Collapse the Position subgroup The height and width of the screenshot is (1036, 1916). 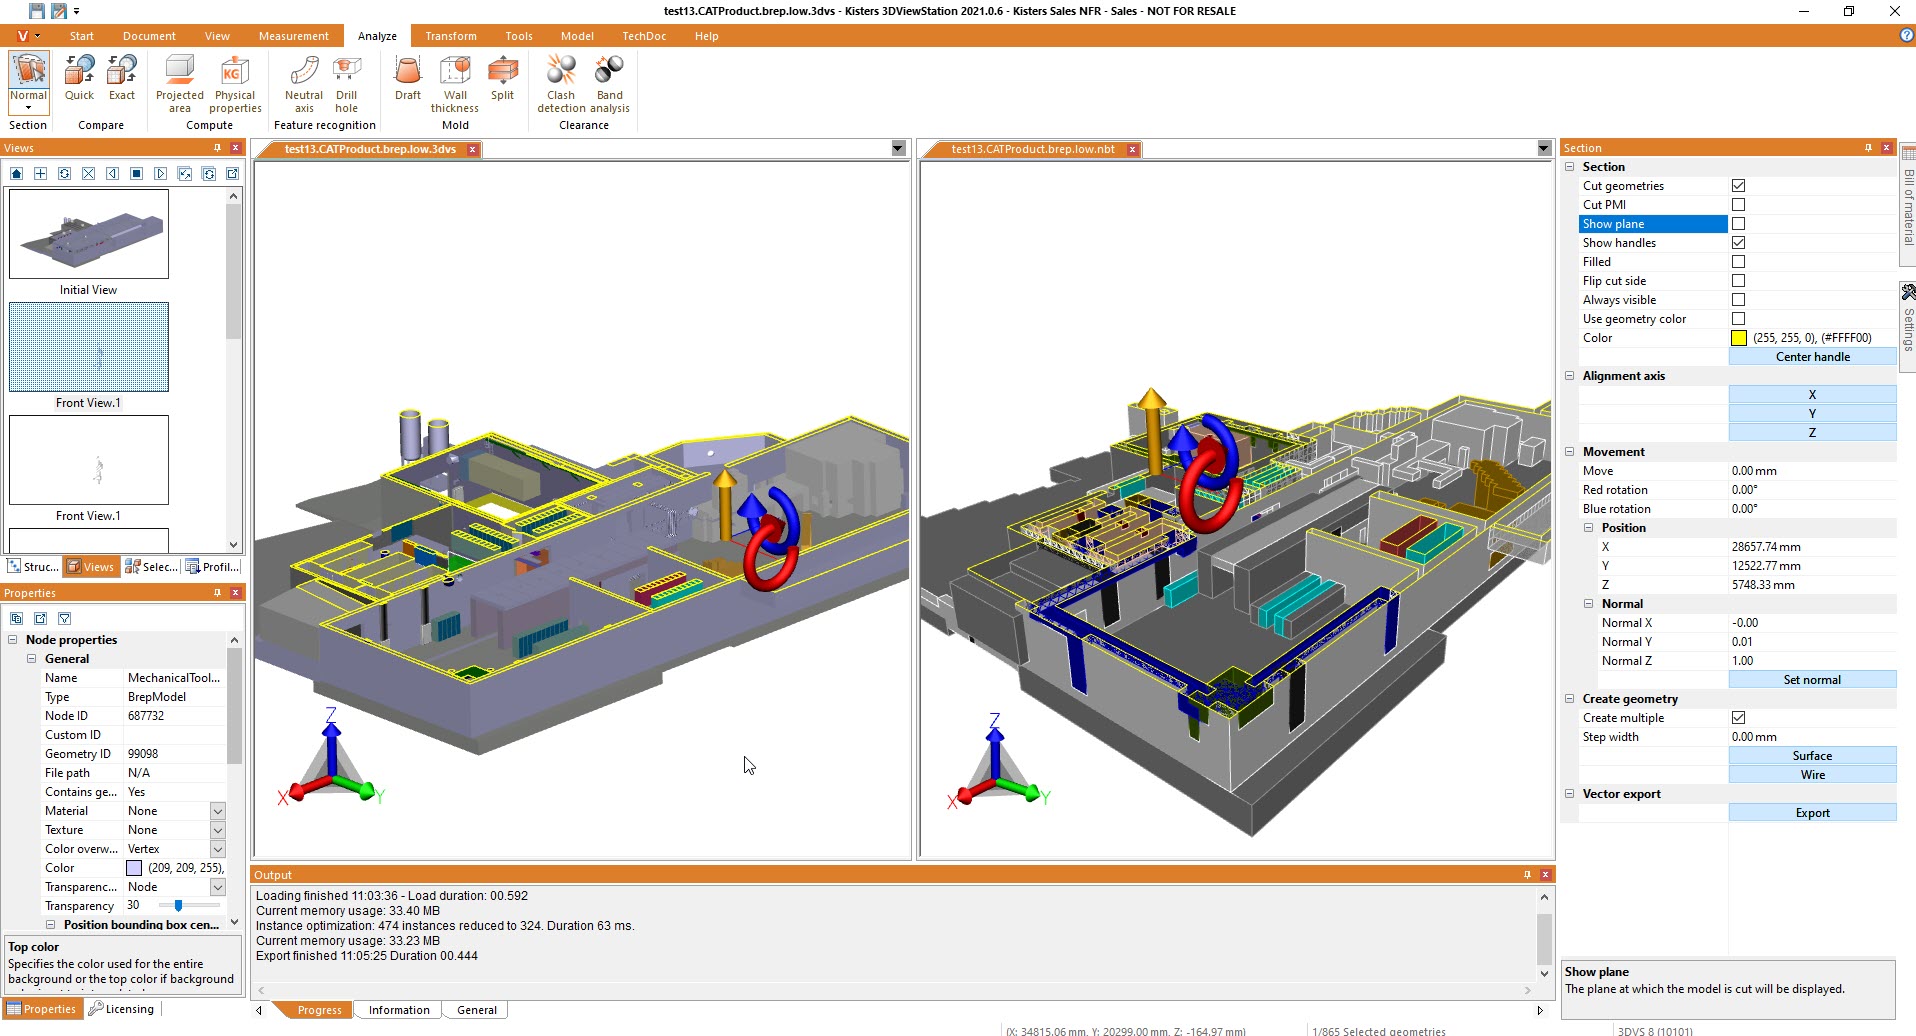(x=1588, y=528)
